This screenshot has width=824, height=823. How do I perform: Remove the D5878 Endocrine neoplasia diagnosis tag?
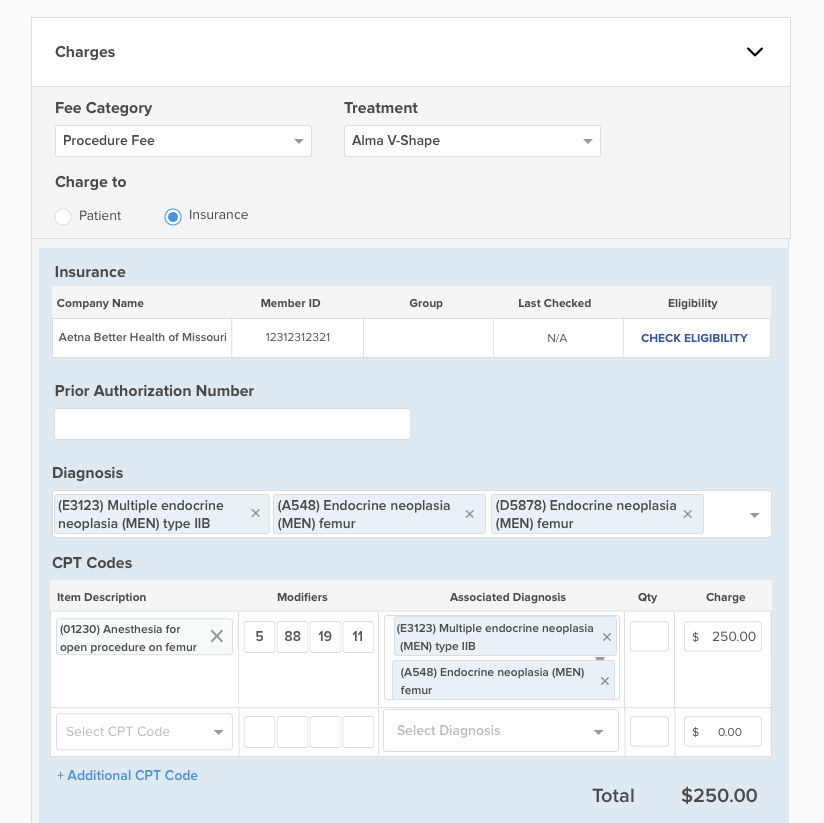(687, 514)
